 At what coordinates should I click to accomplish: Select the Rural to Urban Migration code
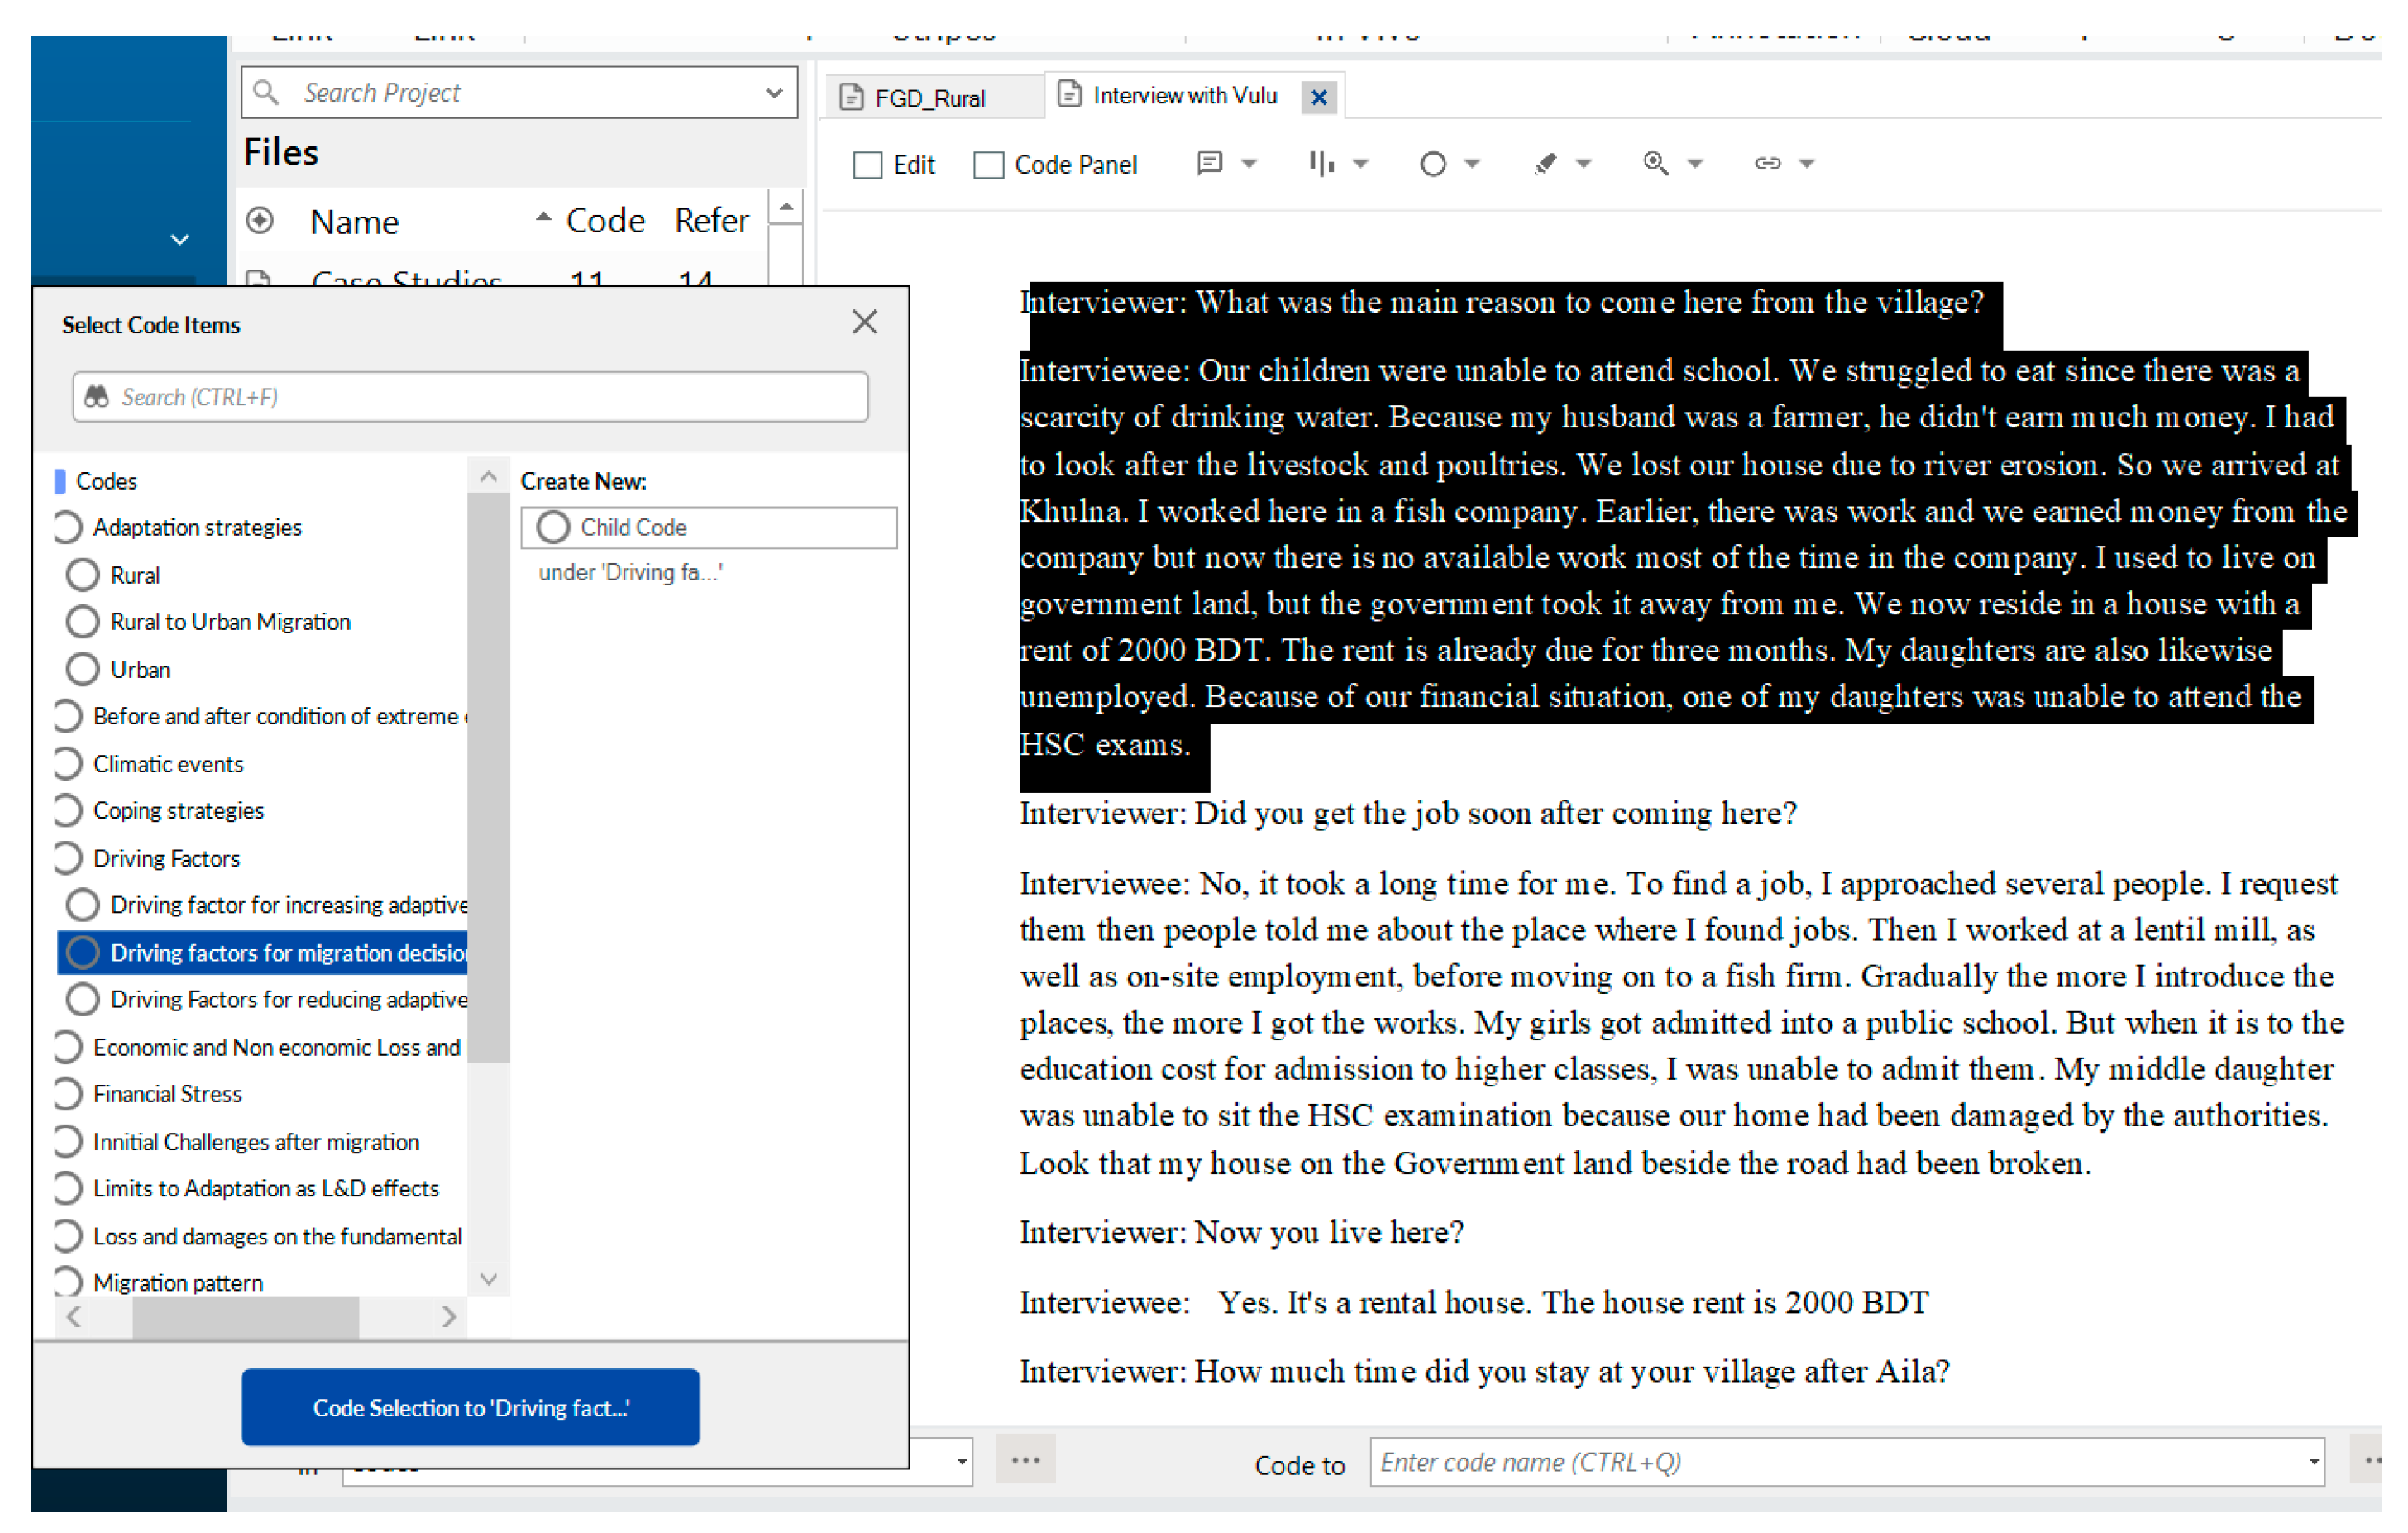coord(229,622)
